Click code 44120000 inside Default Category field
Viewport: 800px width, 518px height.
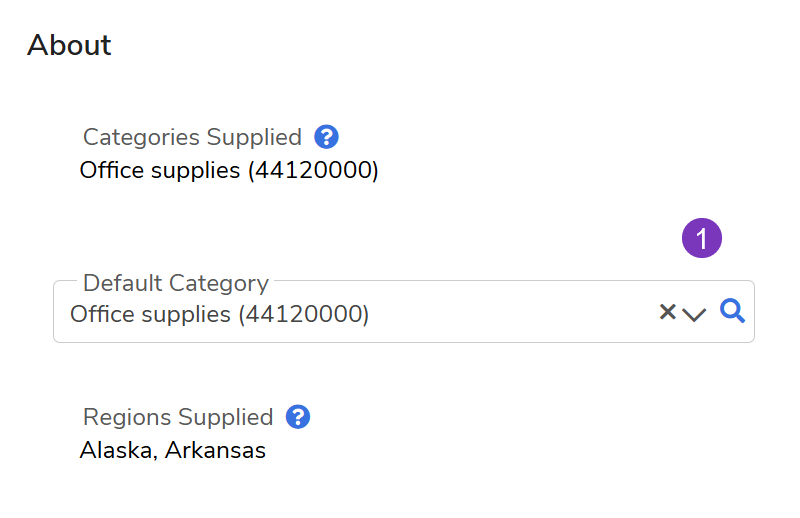click(304, 314)
